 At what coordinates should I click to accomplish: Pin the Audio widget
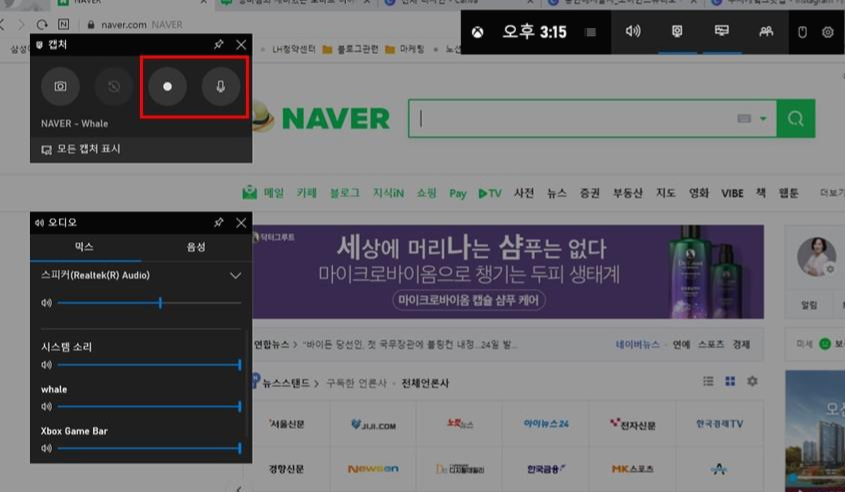click(218, 222)
